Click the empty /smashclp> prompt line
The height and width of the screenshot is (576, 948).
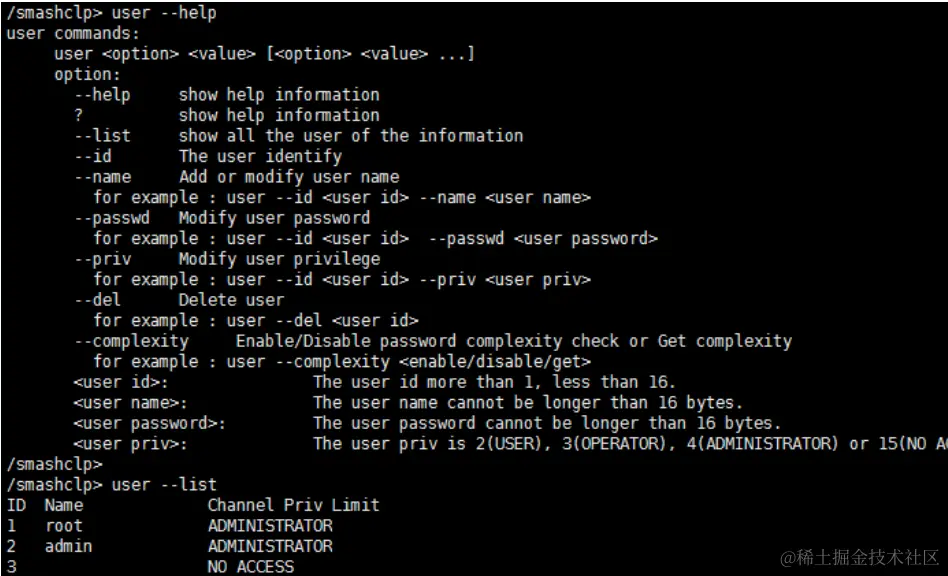tap(51, 464)
